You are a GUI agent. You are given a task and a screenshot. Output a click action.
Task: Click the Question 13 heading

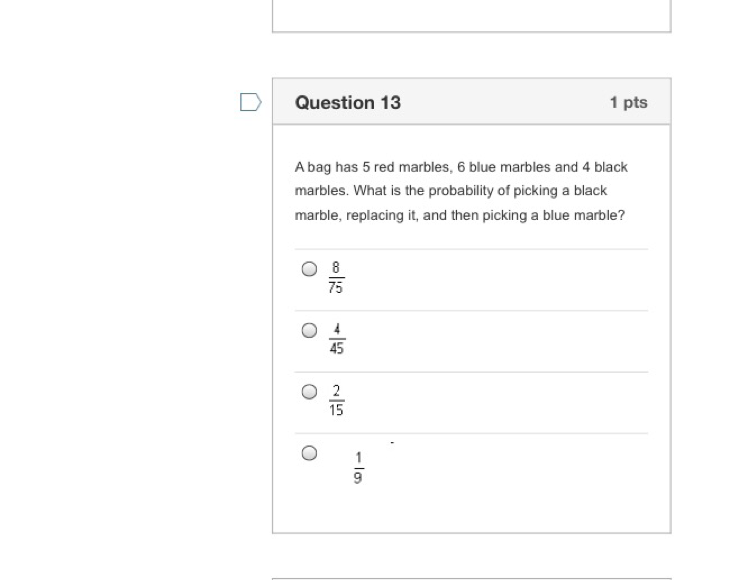pyautogui.click(x=348, y=102)
